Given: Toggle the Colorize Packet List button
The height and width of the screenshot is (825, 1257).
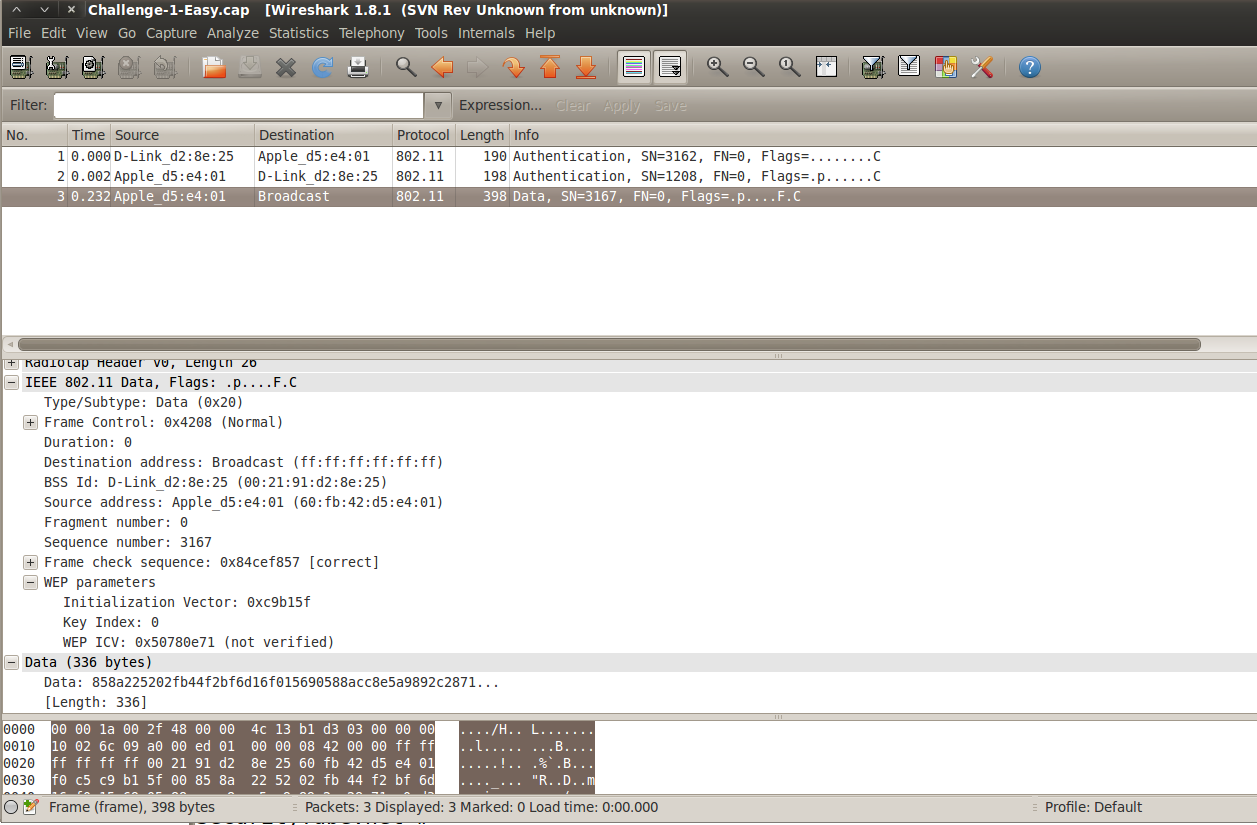Looking at the screenshot, I should (634, 67).
